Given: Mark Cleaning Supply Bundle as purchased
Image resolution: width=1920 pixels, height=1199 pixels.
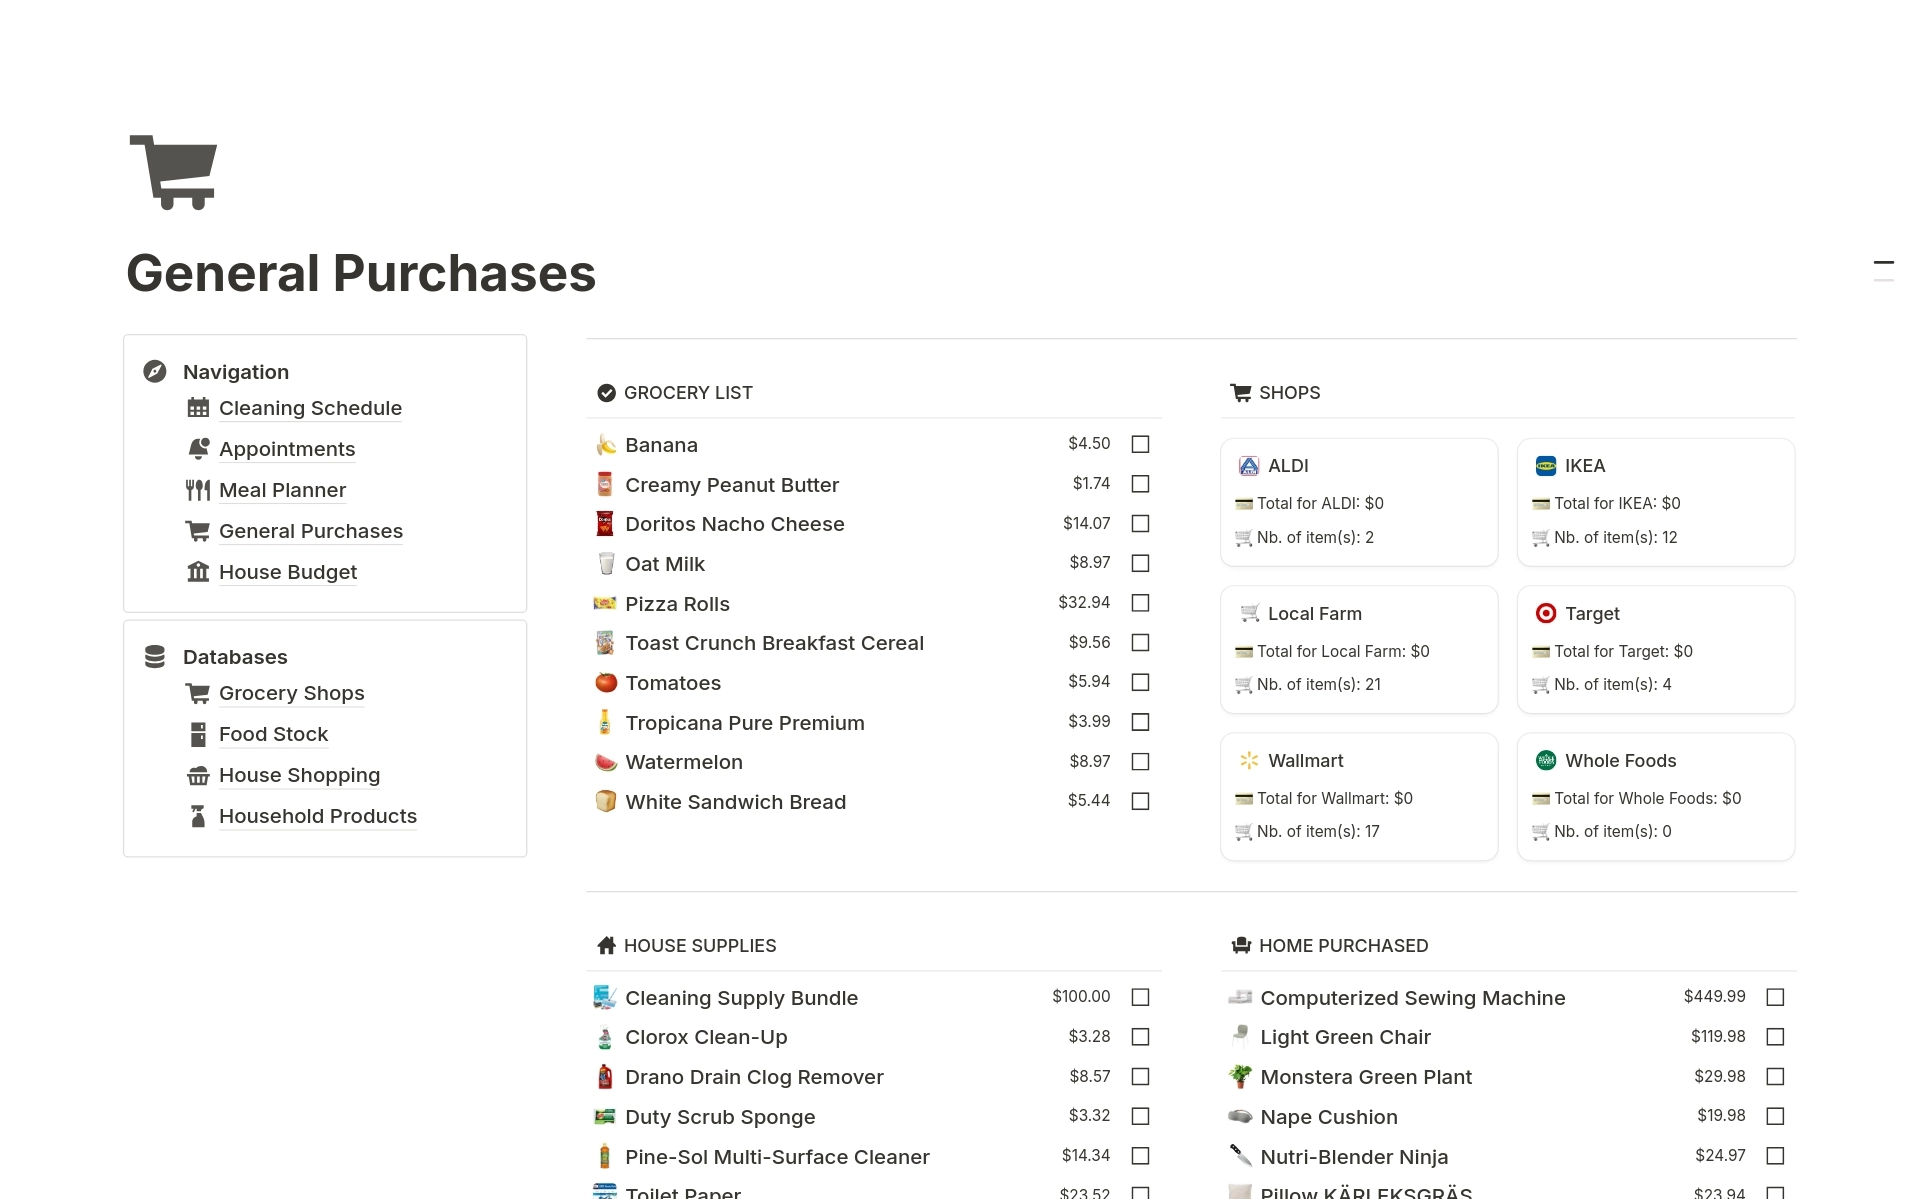Looking at the screenshot, I should pyautogui.click(x=1140, y=997).
